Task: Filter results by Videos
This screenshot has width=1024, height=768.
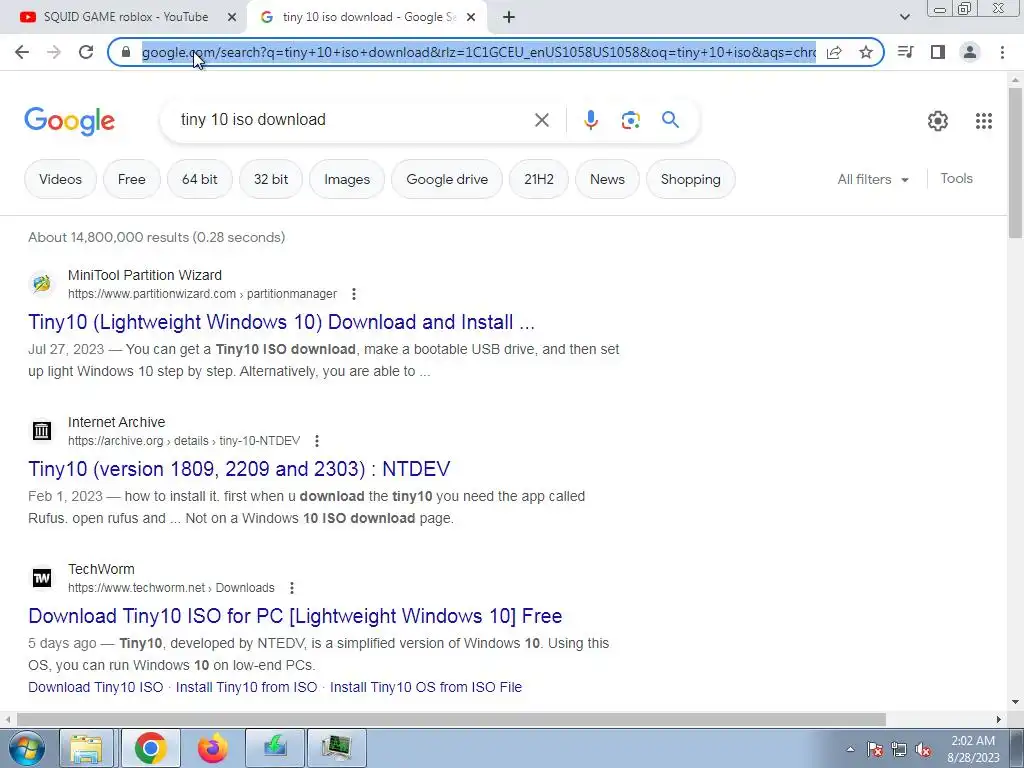Action: tap(60, 179)
